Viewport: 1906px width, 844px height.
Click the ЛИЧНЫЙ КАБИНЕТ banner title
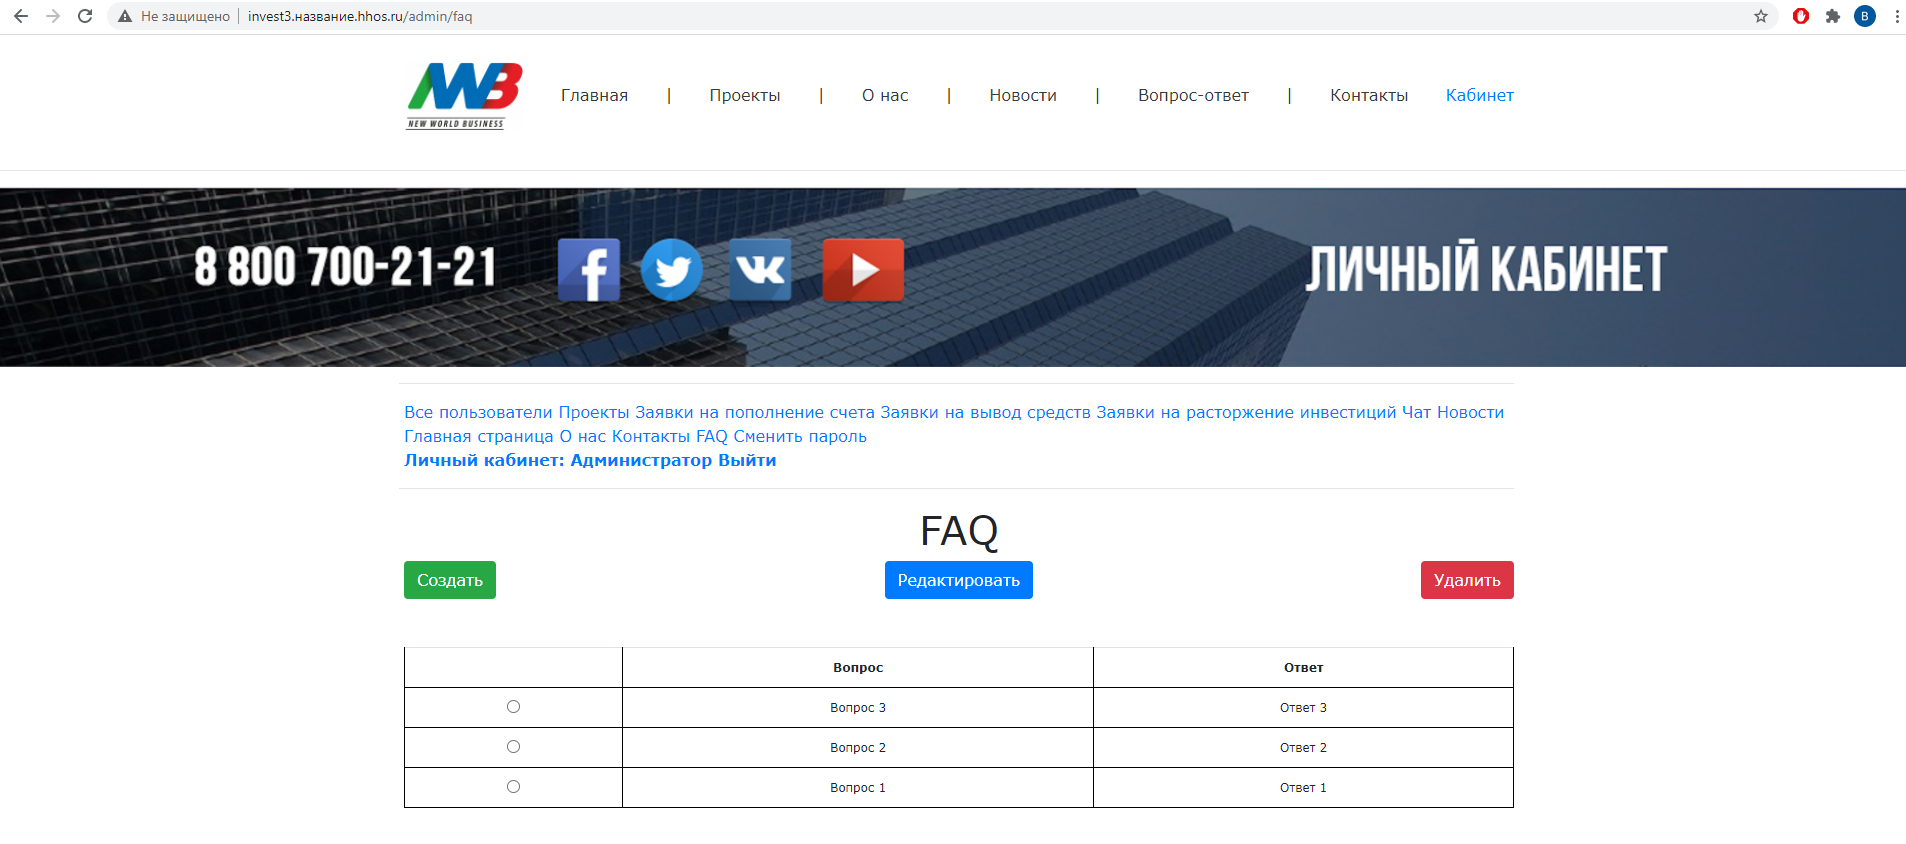[x=1486, y=268]
